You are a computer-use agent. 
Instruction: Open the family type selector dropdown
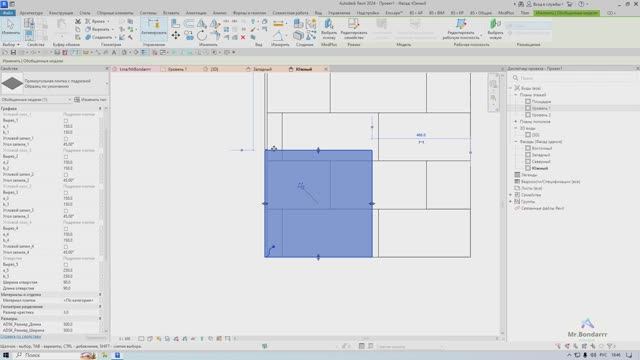[107, 83]
